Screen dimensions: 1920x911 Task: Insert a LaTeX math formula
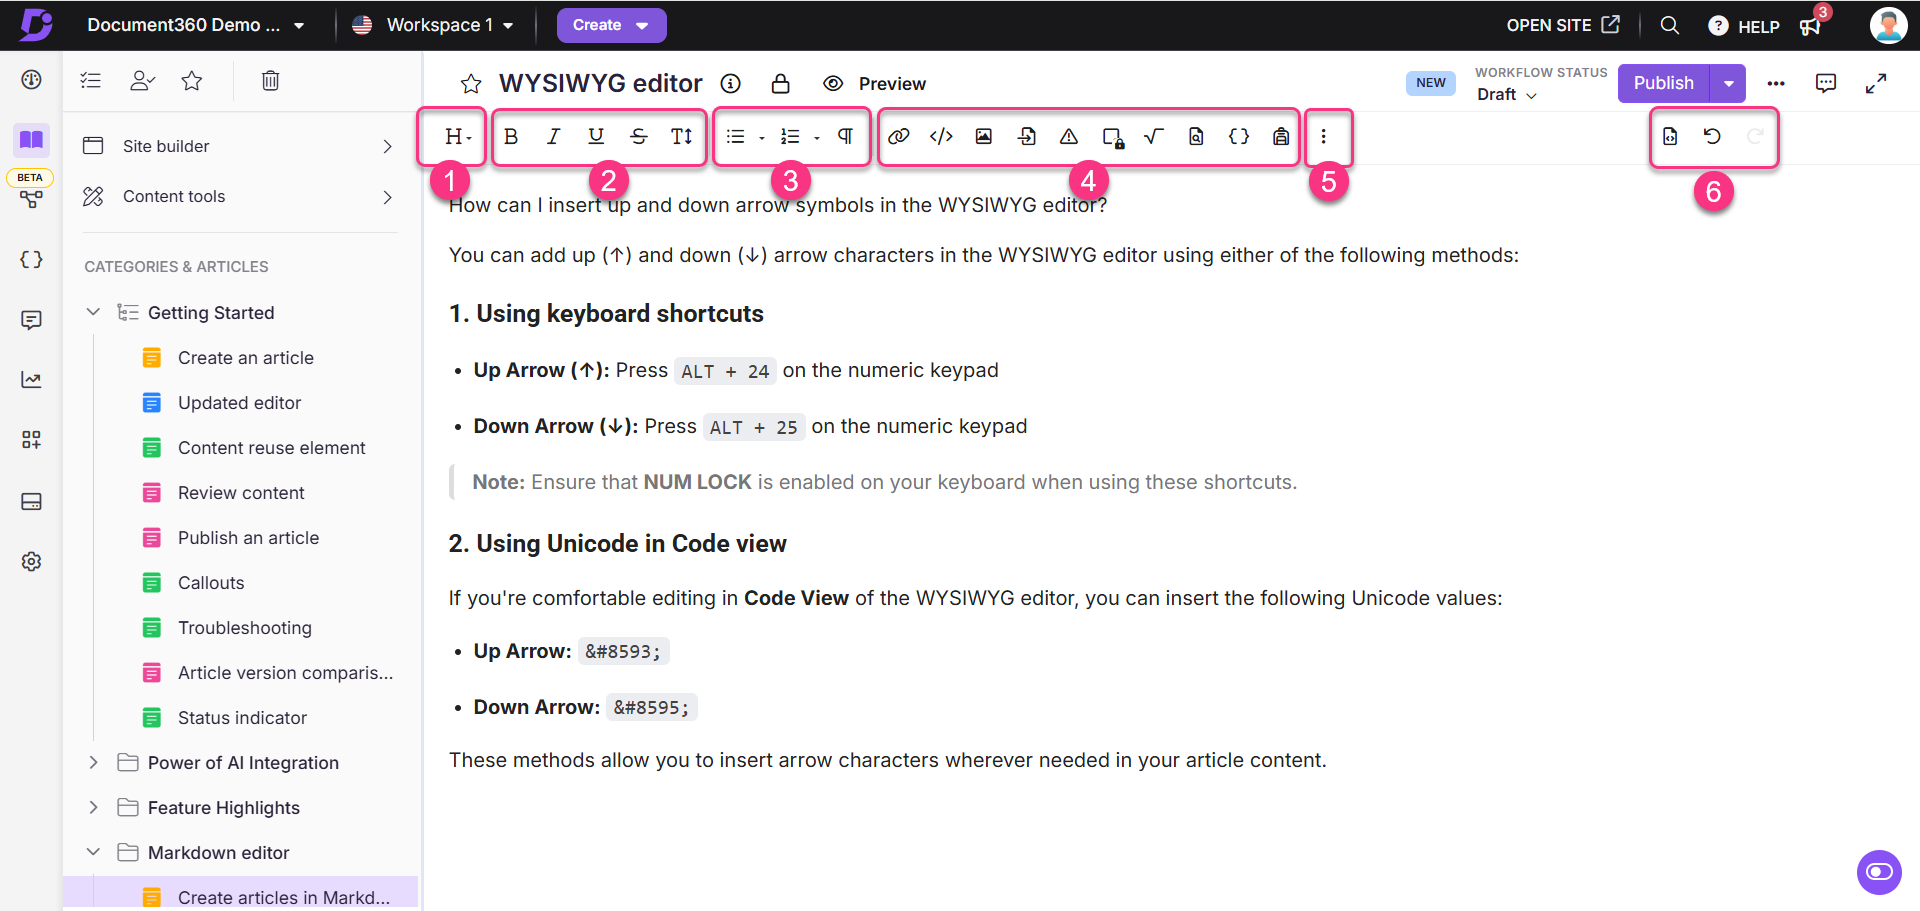pos(1154,137)
